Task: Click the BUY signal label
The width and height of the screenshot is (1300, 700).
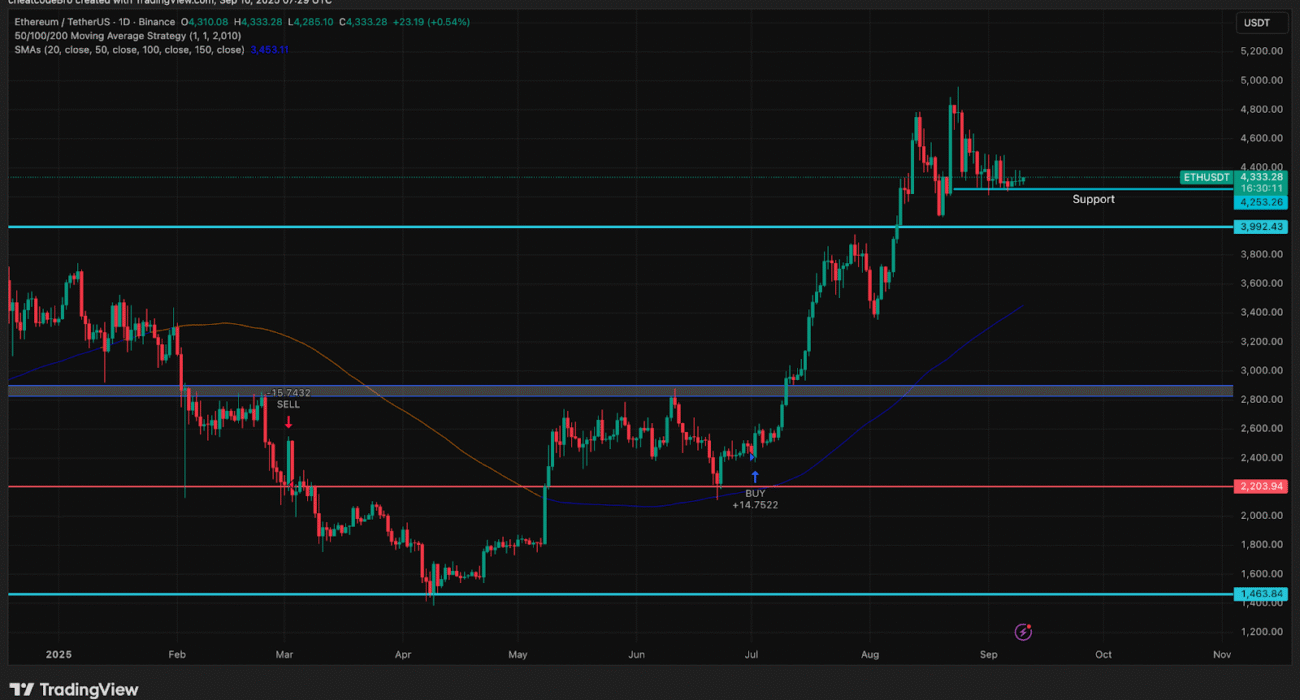Action: pyautogui.click(x=755, y=493)
